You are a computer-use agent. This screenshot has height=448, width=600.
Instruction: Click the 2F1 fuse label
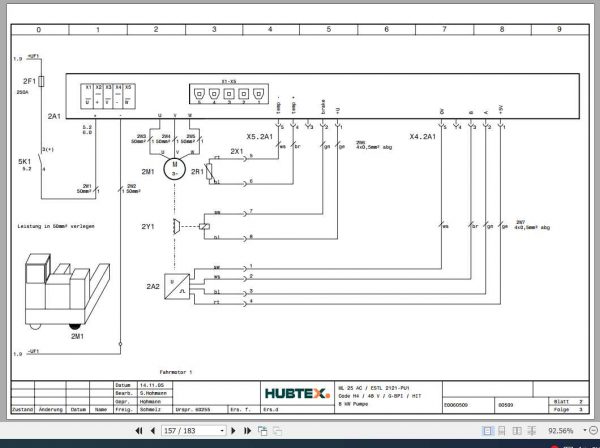pos(29,81)
